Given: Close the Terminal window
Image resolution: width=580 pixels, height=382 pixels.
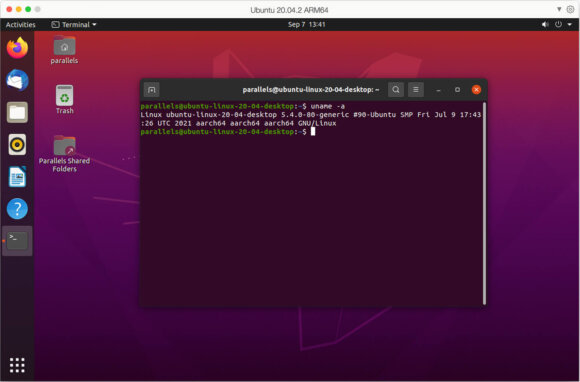Looking at the screenshot, I should click(476, 89).
